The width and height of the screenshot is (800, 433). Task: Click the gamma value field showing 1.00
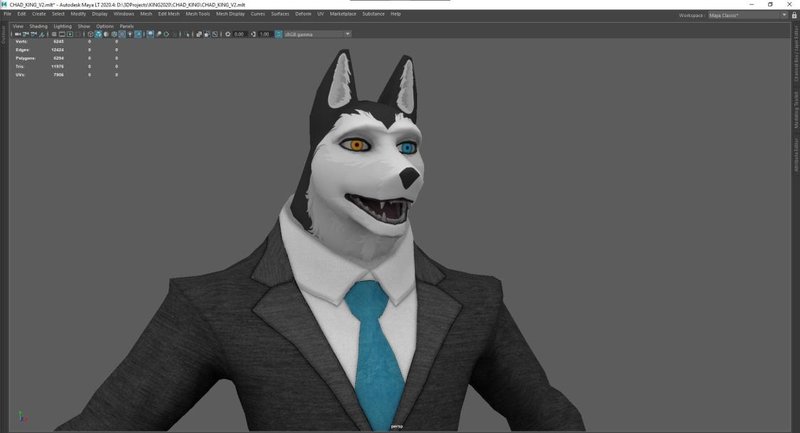(264, 34)
